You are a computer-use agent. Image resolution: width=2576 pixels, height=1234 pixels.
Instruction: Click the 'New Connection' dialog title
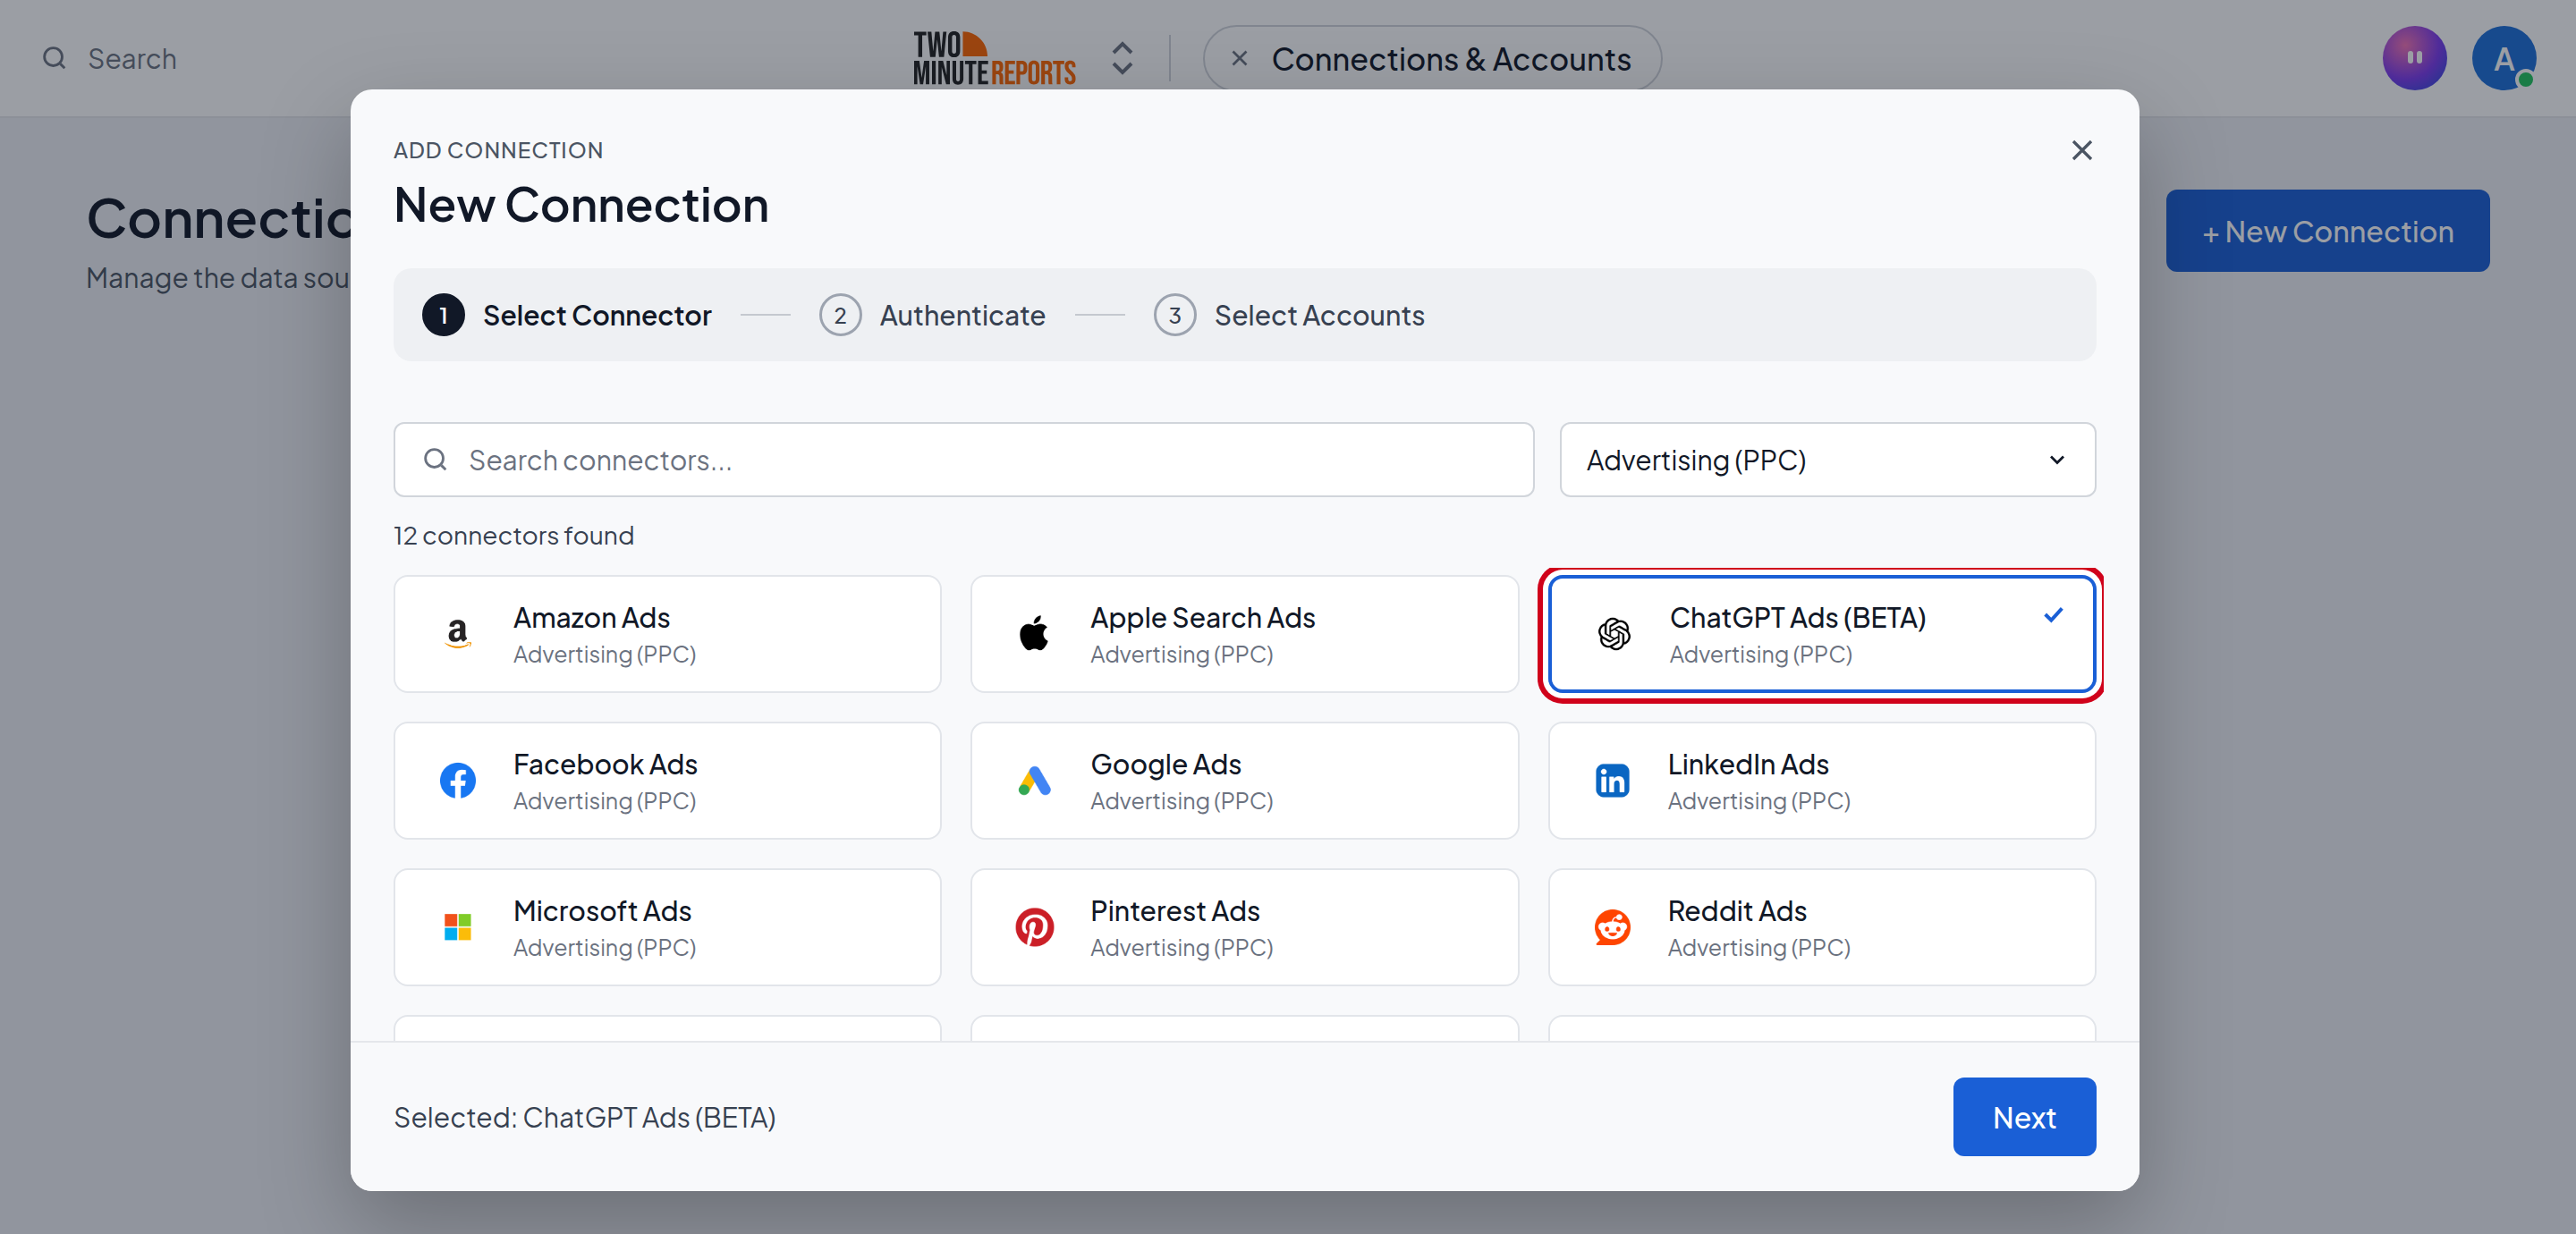pos(581,205)
